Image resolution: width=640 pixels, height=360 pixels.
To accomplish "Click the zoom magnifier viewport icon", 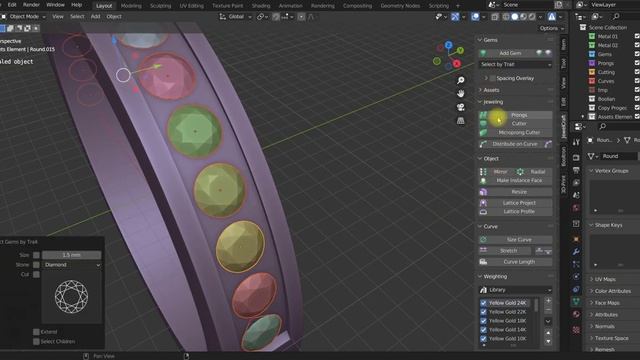I will (460, 80).
